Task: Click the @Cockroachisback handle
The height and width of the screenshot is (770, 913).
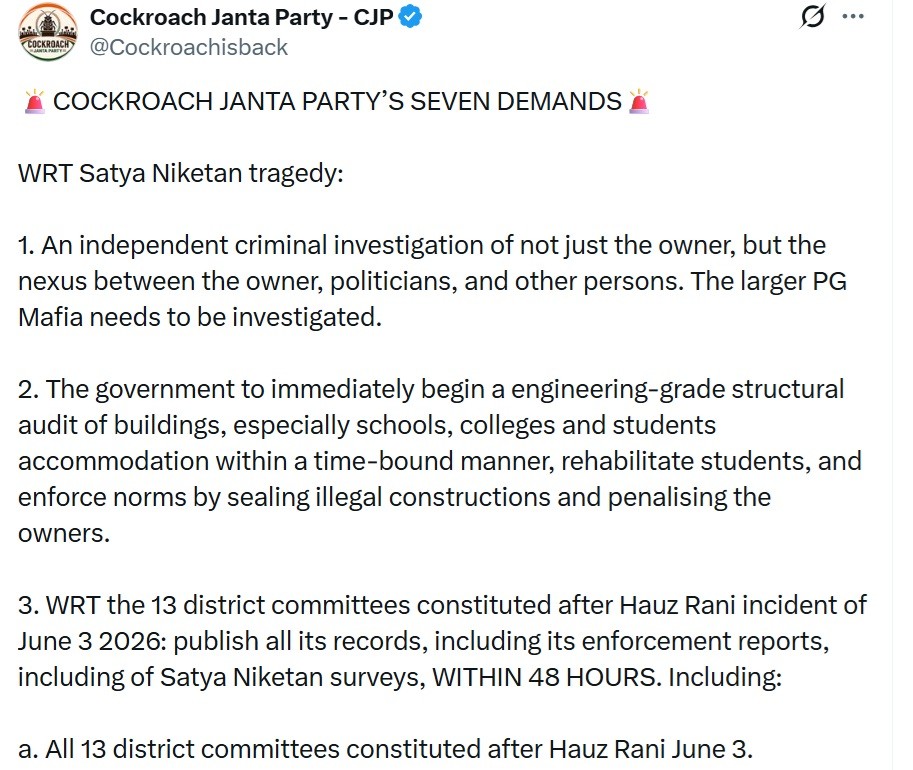Action: pyautogui.click(x=189, y=47)
